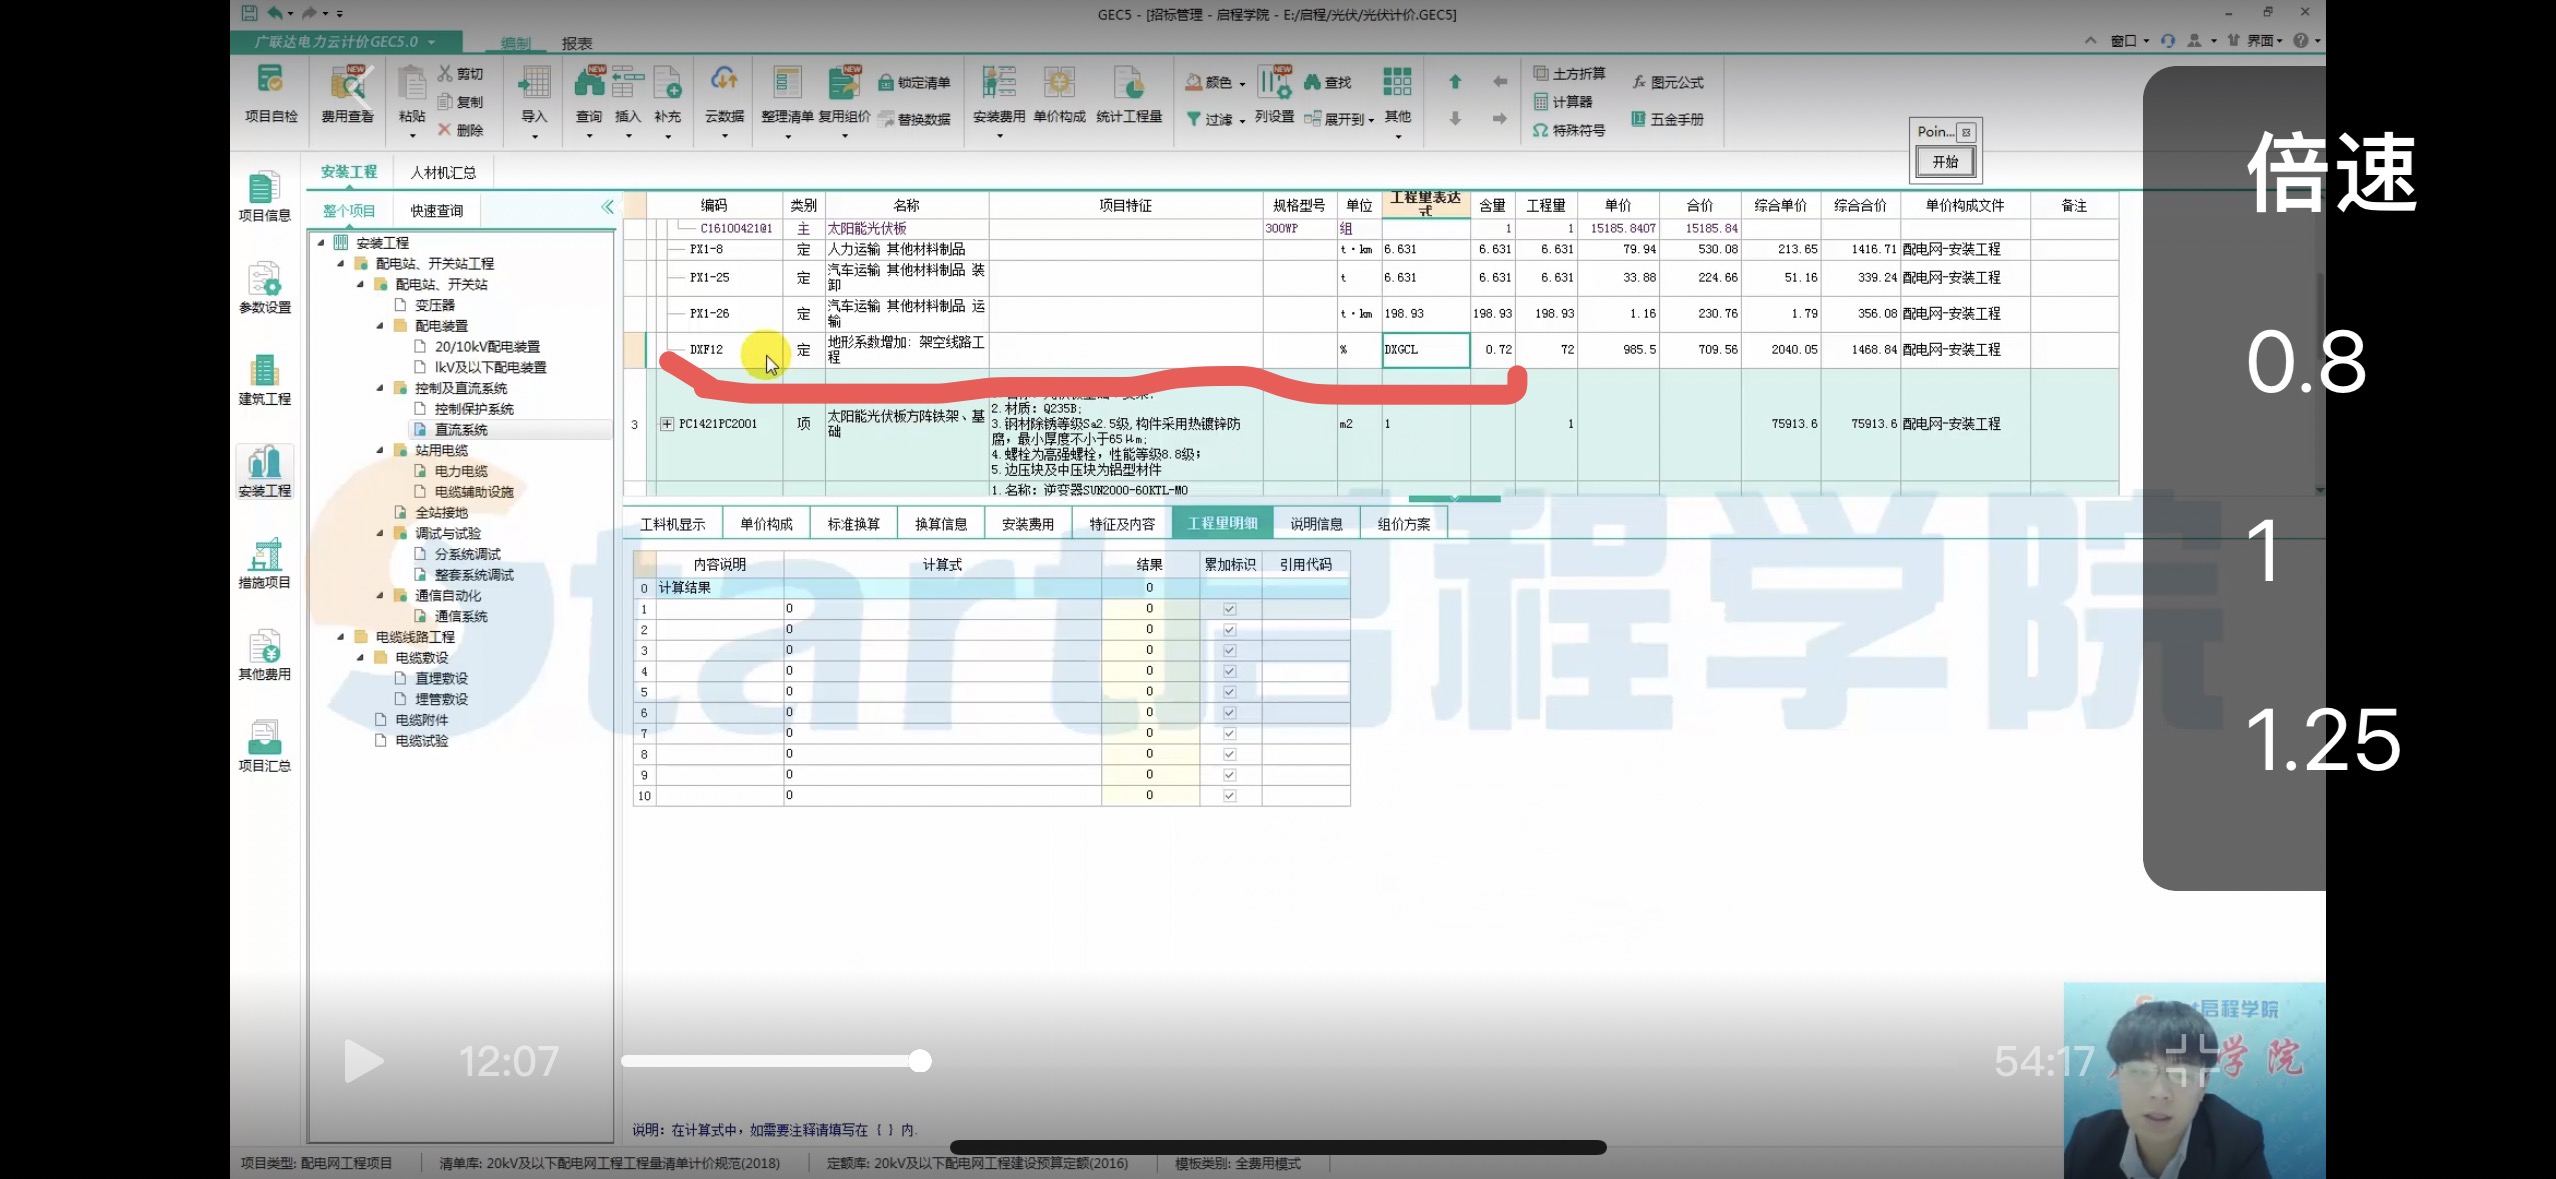The height and width of the screenshot is (1179, 2556).
Task: Open 参数设置 in the left sidebar
Action: click(x=264, y=287)
